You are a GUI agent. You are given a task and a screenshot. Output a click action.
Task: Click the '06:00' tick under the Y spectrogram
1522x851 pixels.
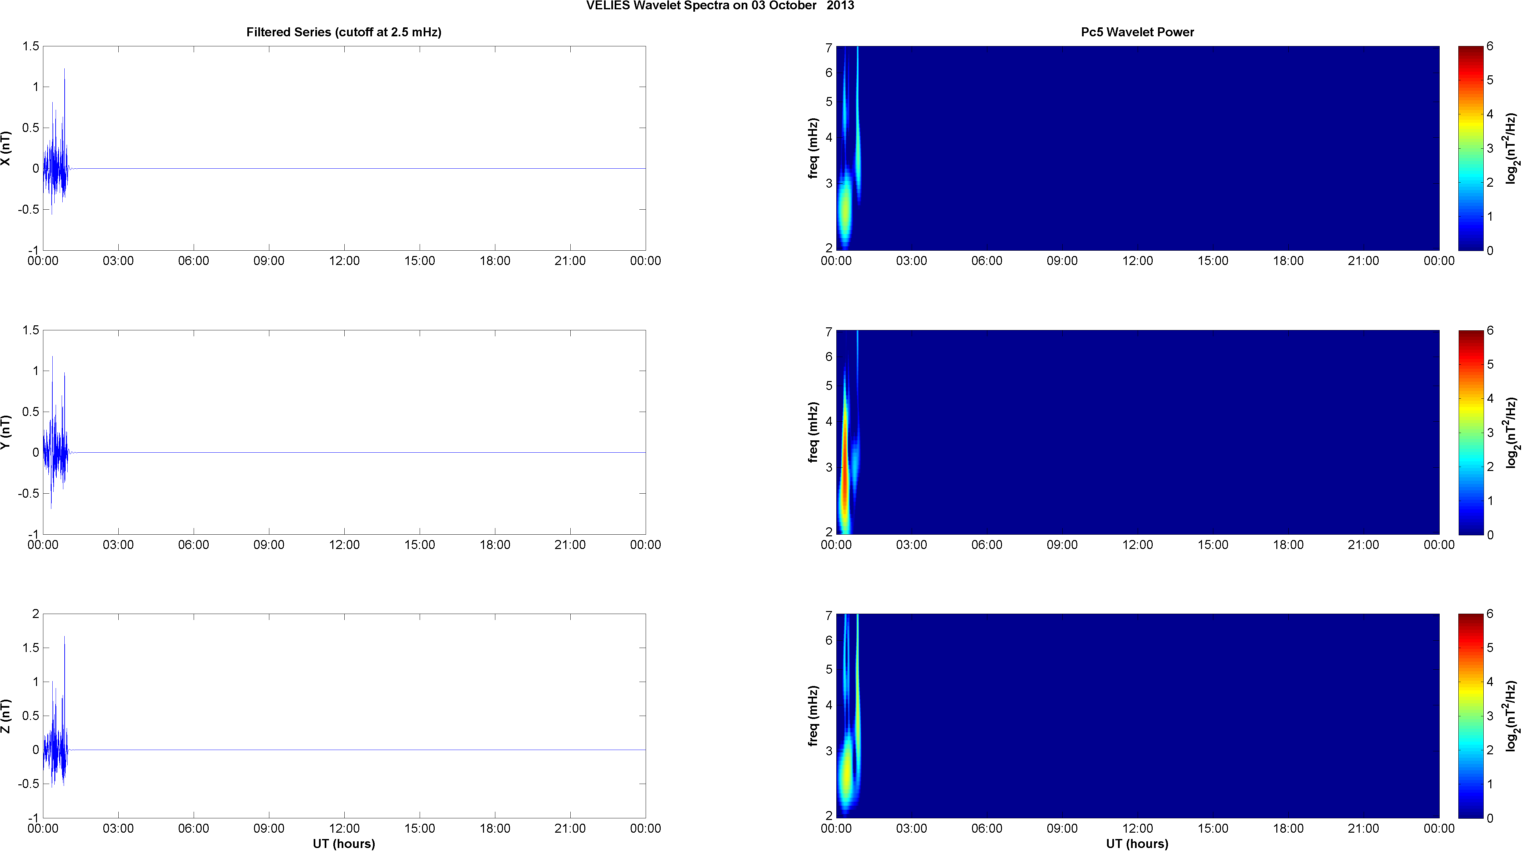(x=986, y=545)
